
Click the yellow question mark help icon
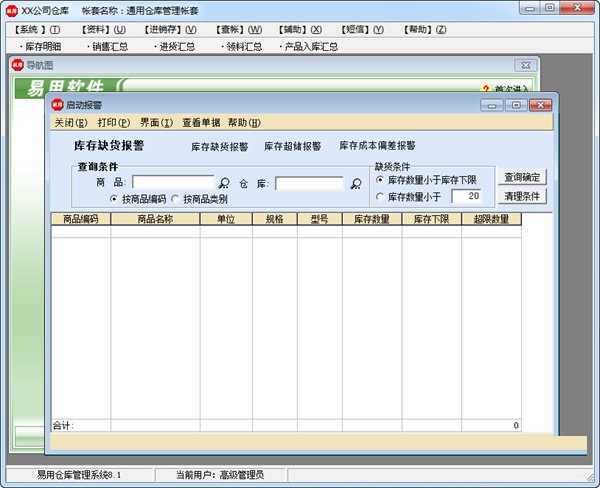click(486, 89)
